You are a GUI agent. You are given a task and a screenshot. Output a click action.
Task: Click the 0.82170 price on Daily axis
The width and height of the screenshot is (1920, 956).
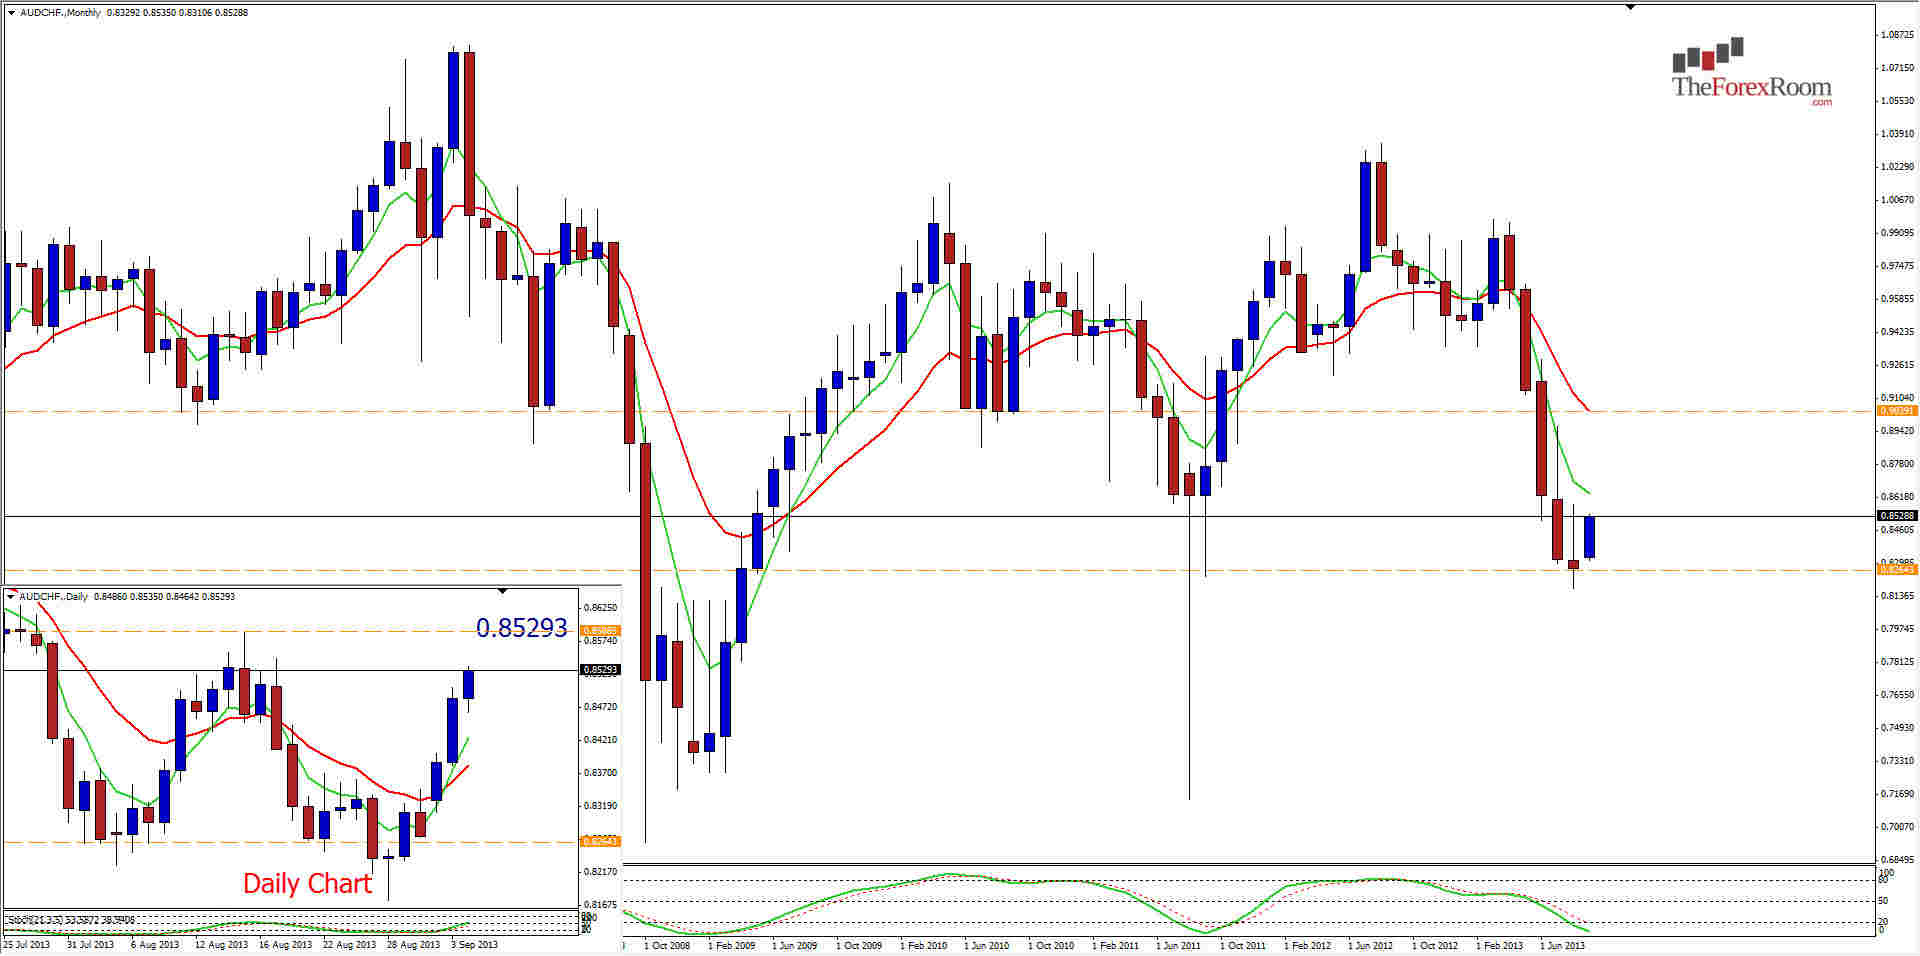click(x=600, y=872)
